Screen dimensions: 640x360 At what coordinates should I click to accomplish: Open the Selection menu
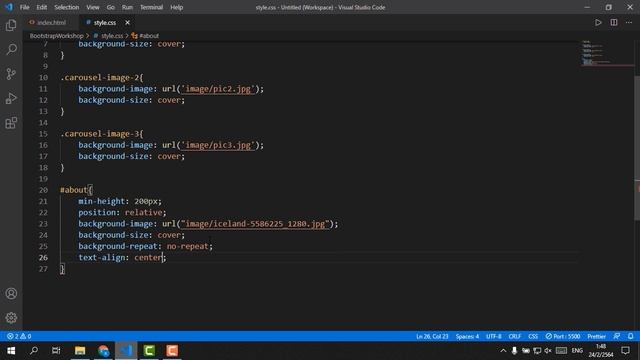point(67,7)
